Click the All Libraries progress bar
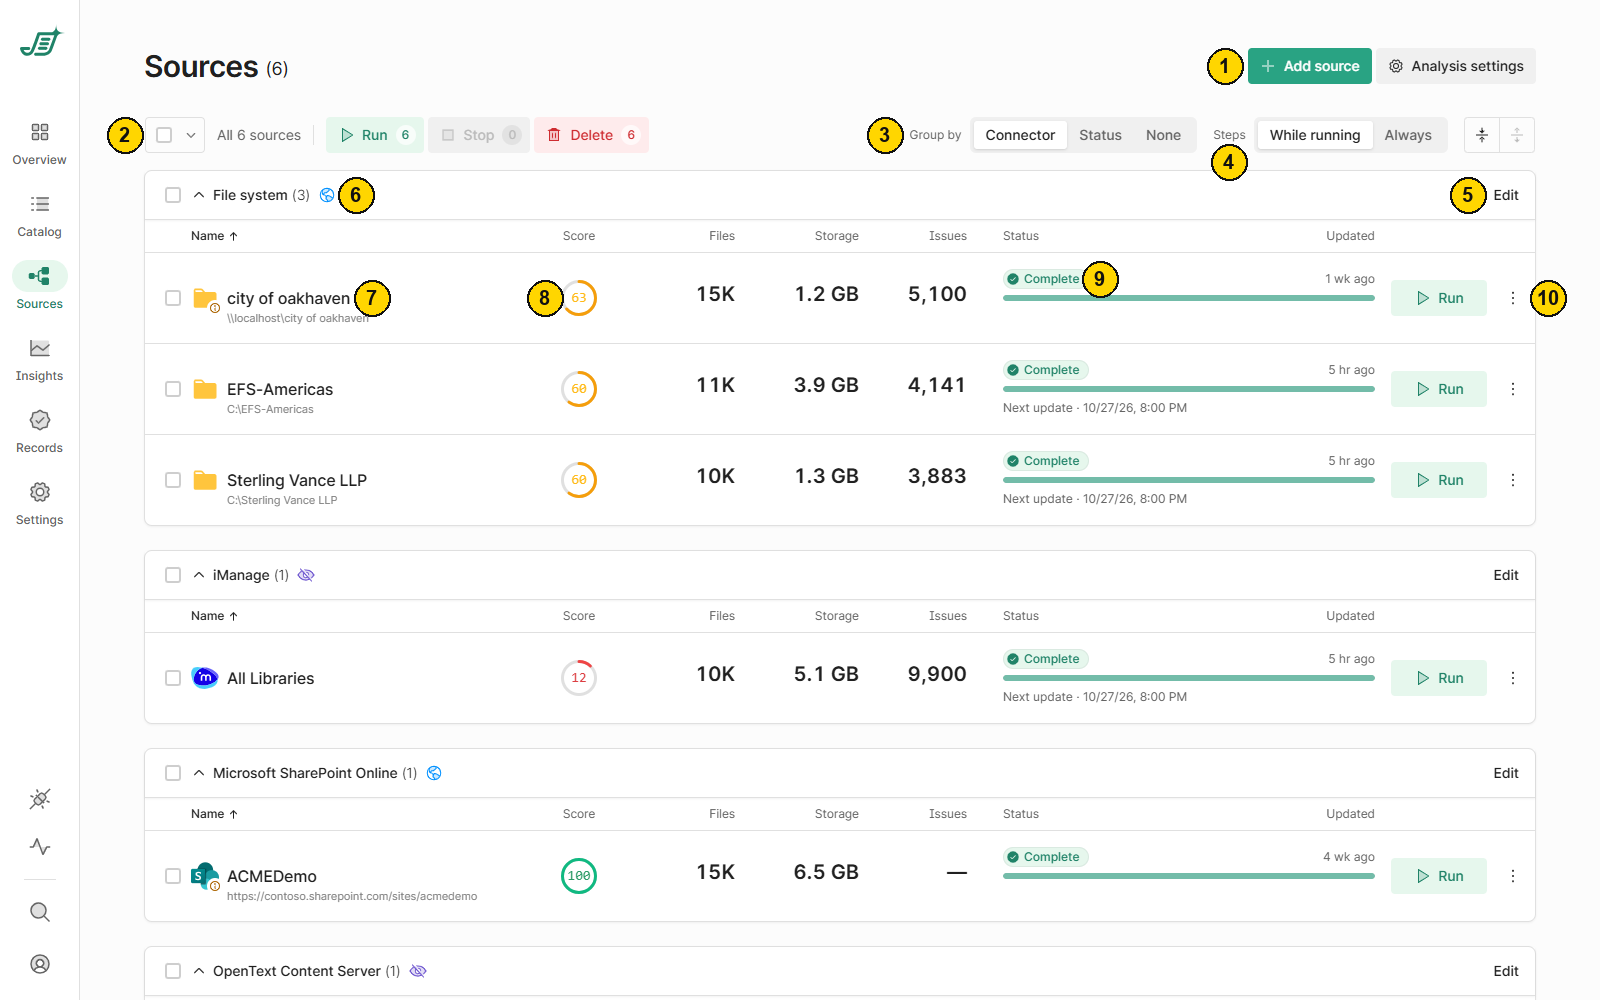 1189,678
